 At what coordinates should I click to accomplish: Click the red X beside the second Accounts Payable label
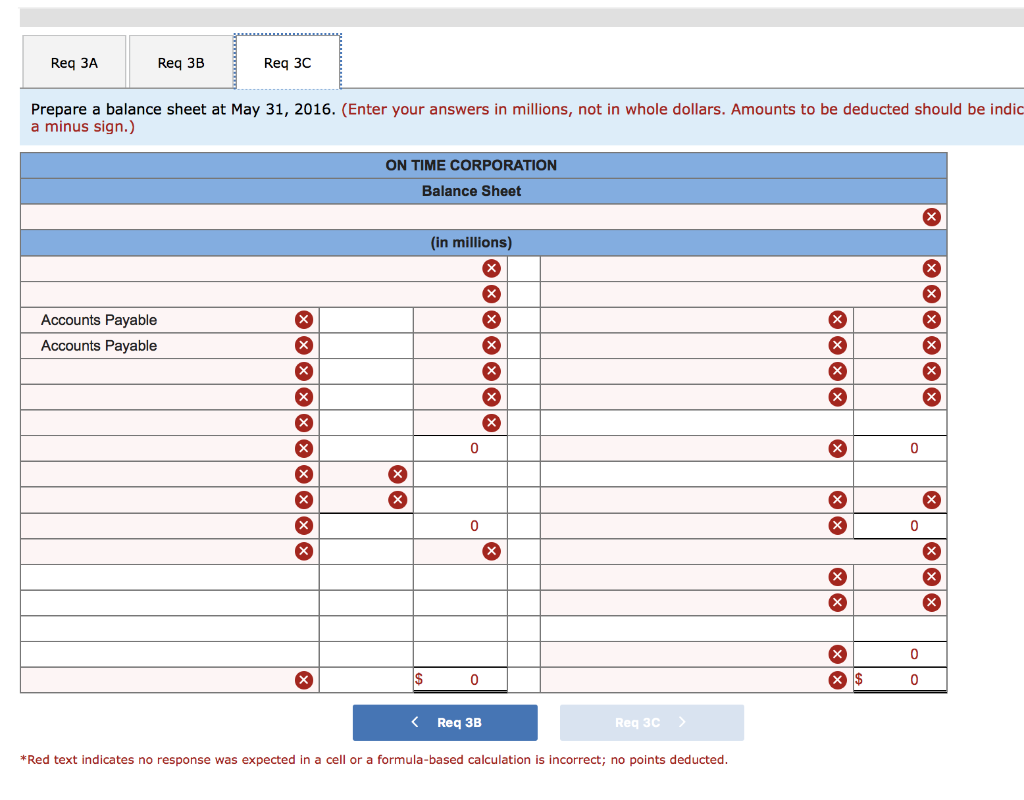pyautogui.click(x=303, y=345)
